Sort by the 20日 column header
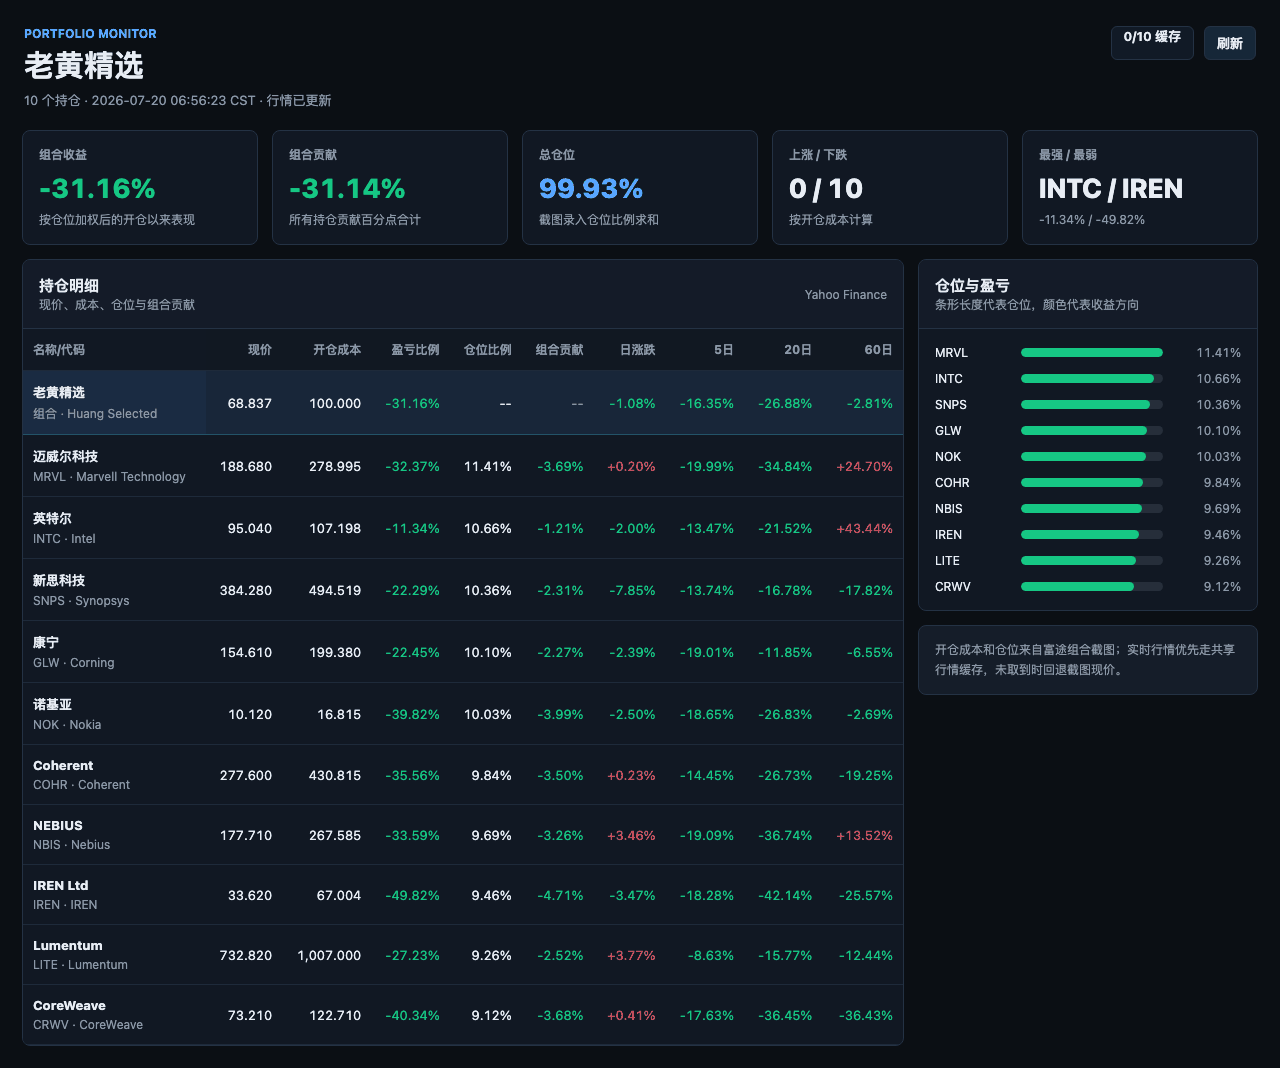This screenshot has width=1280, height=1068. [798, 350]
